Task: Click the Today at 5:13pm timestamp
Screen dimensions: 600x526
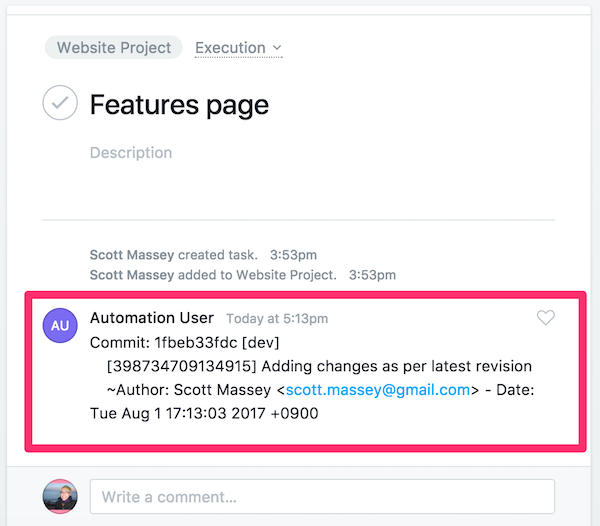Action: [x=277, y=319]
